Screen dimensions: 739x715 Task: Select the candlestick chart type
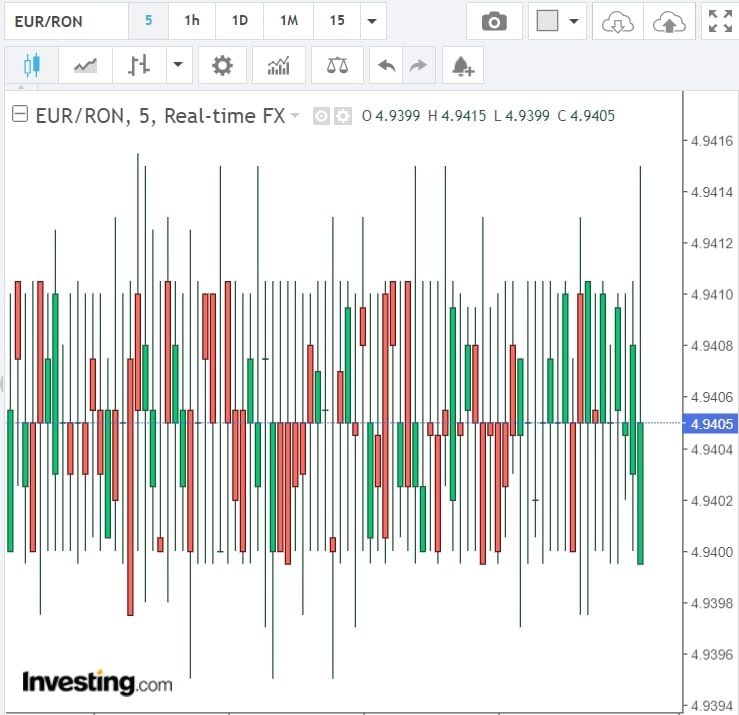[x=31, y=66]
